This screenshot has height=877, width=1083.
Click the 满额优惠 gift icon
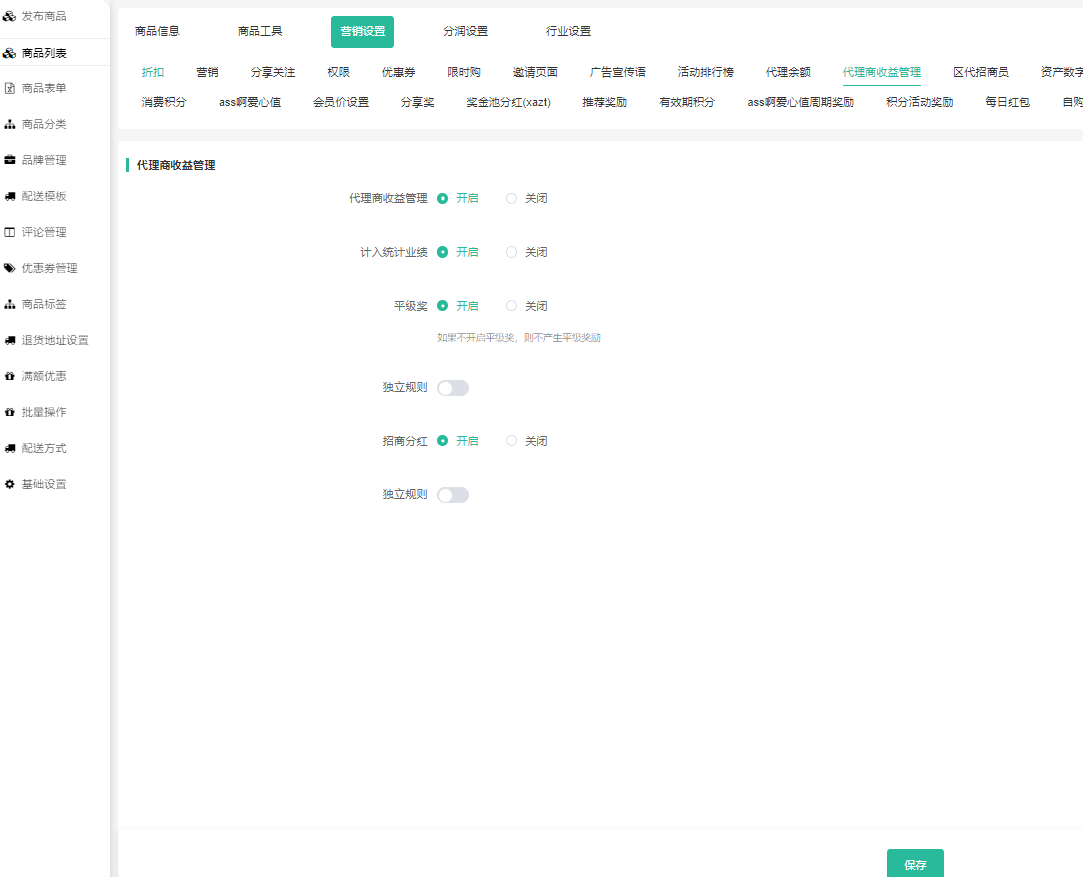[x=10, y=376]
